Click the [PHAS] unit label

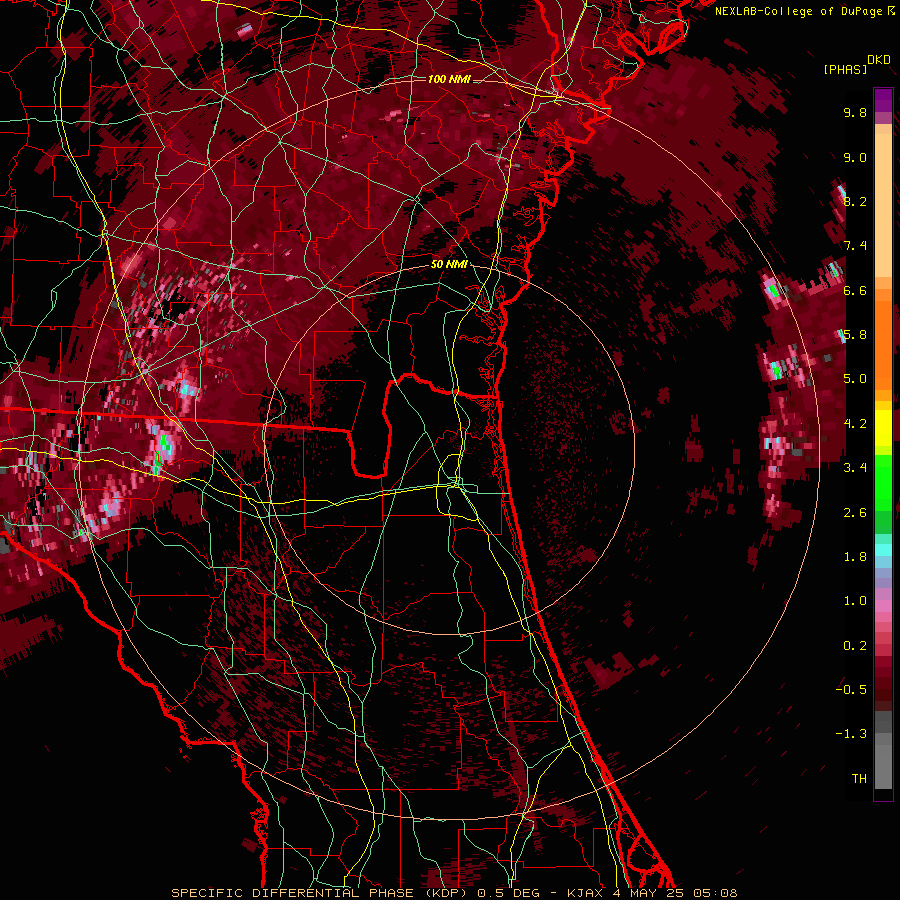845,70
